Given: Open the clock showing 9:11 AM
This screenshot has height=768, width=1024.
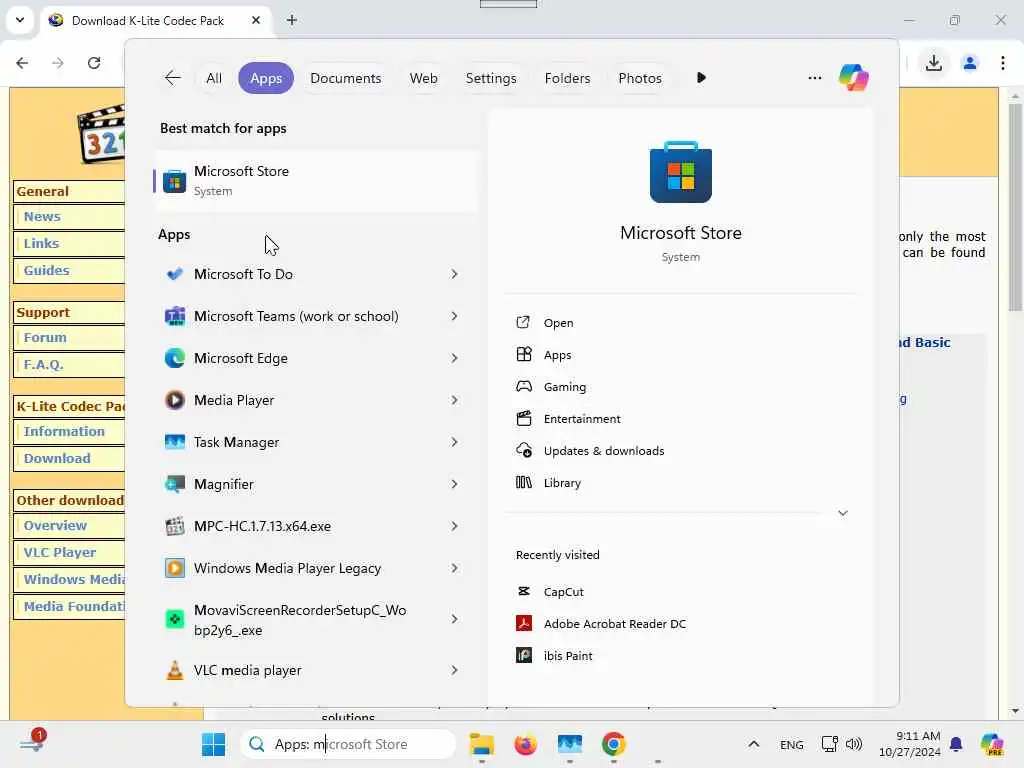Looking at the screenshot, I should point(909,744).
